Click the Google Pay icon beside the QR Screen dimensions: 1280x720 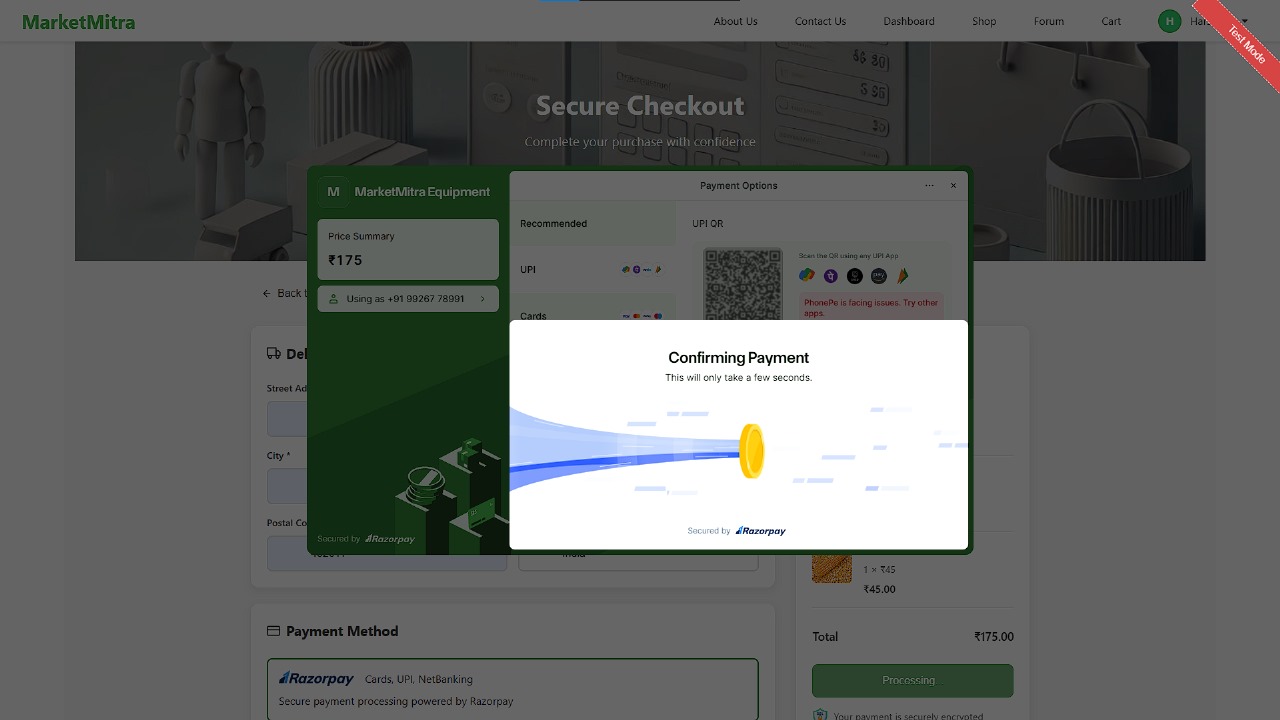[807, 276]
